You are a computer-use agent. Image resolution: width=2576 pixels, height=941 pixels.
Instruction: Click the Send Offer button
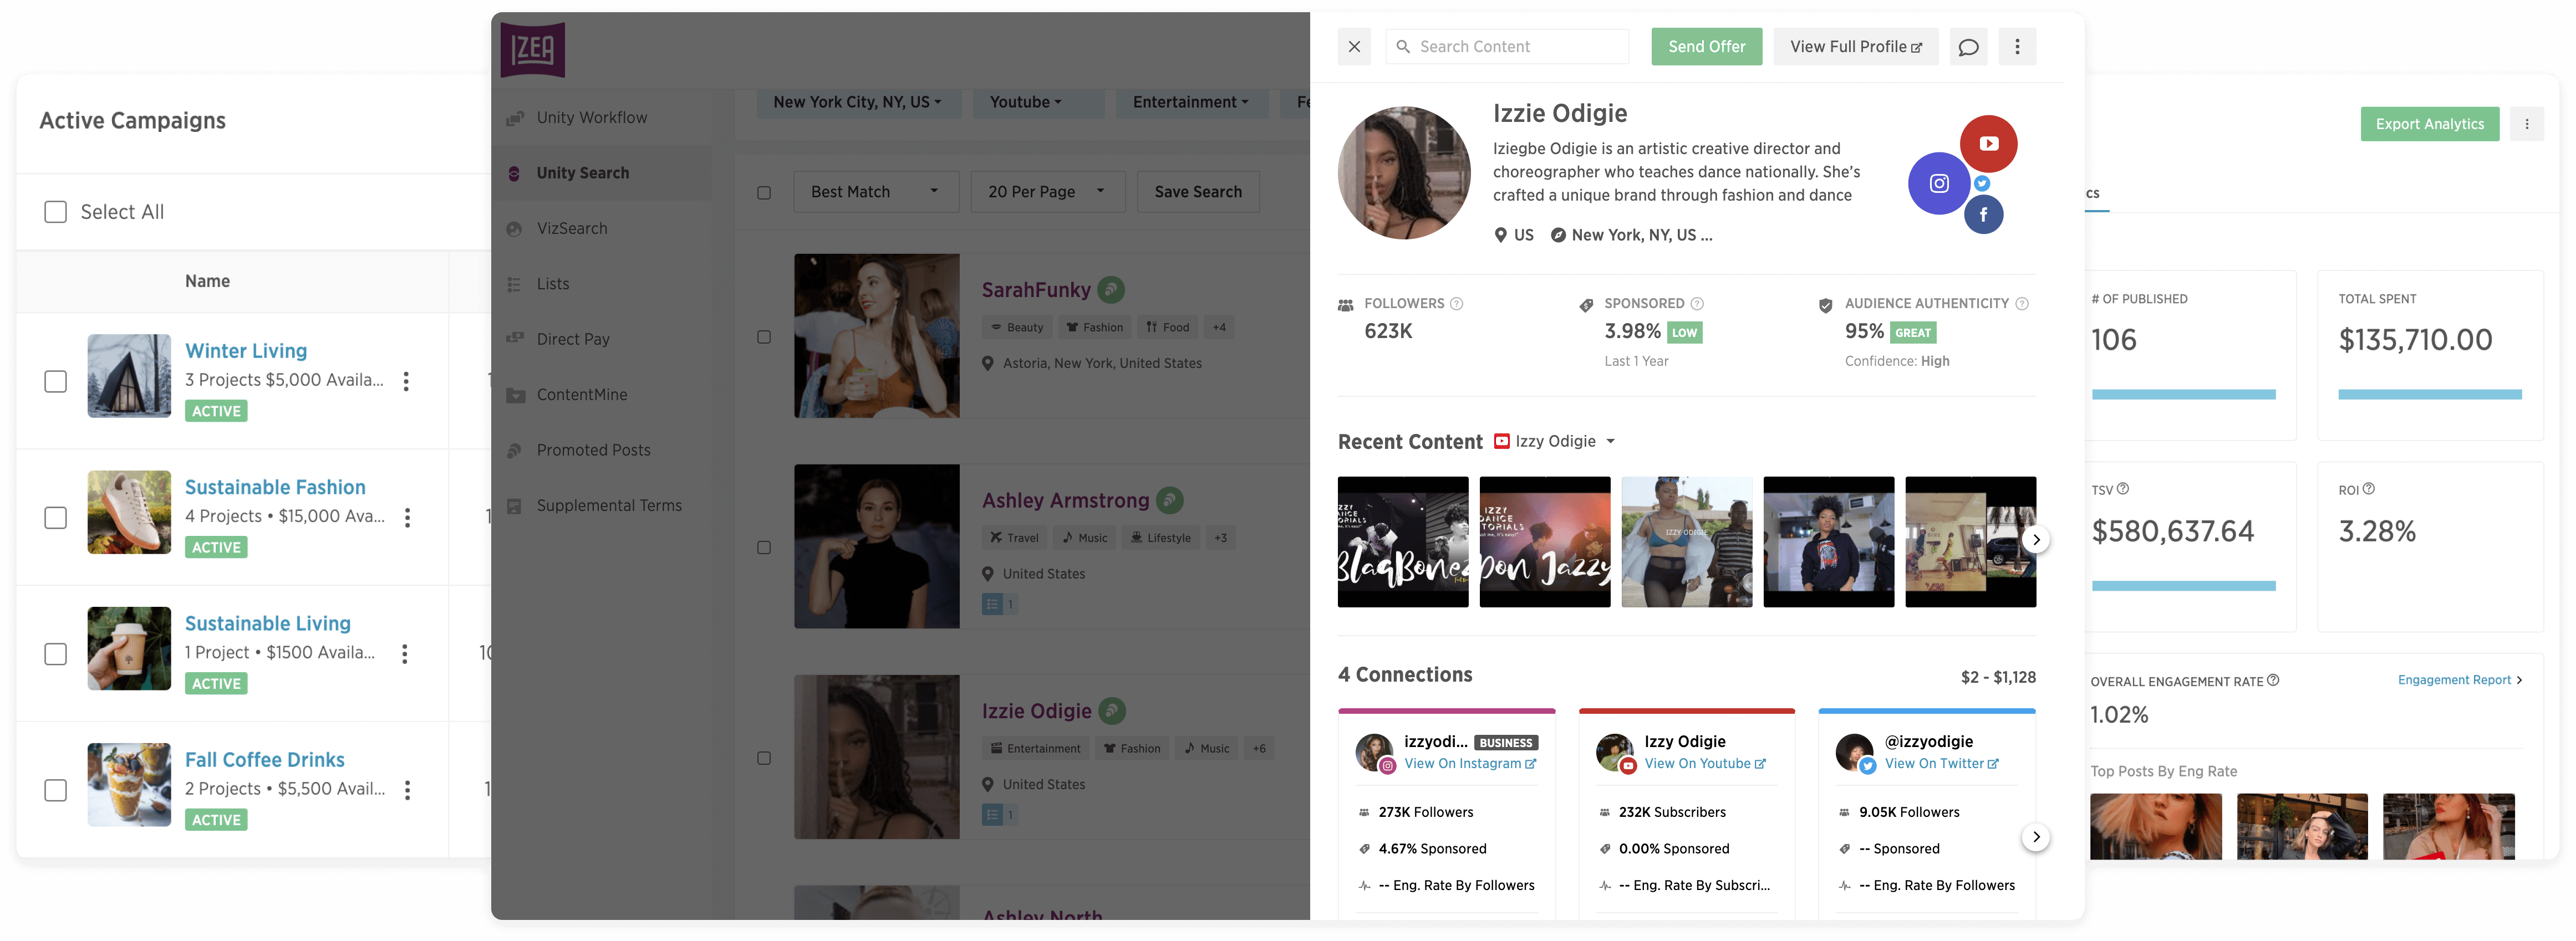click(1706, 46)
